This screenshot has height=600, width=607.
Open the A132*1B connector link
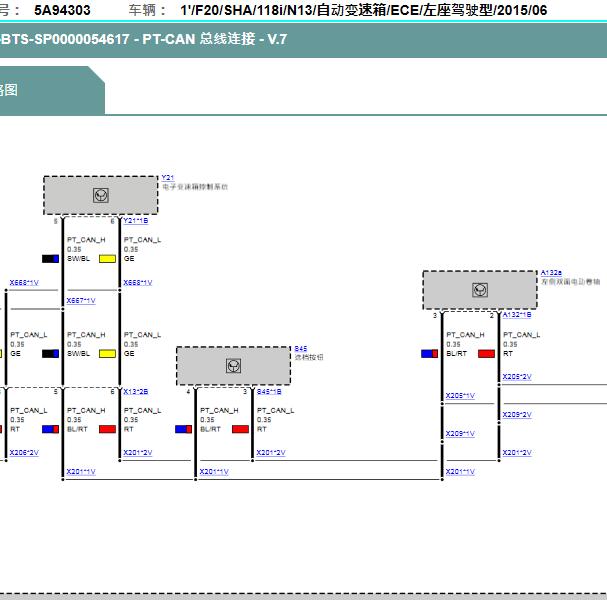(x=517, y=315)
